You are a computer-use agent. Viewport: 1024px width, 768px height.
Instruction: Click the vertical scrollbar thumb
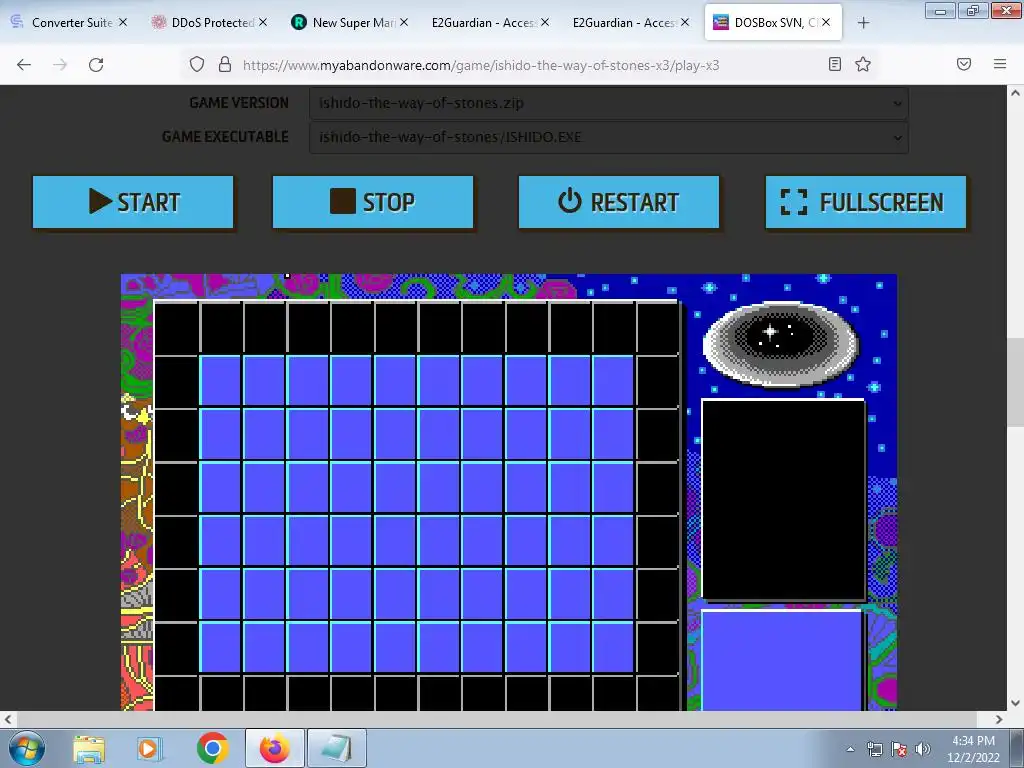tap(1016, 383)
